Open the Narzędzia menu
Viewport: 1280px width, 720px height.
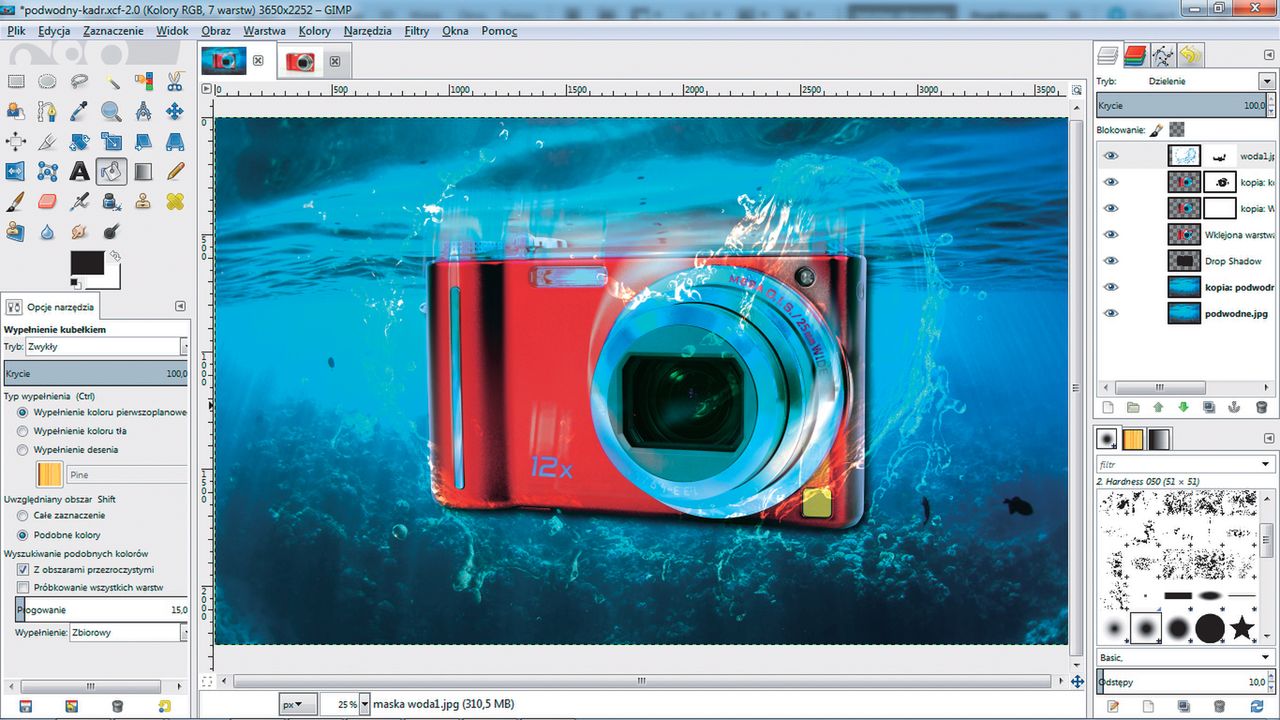click(x=367, y=31)
